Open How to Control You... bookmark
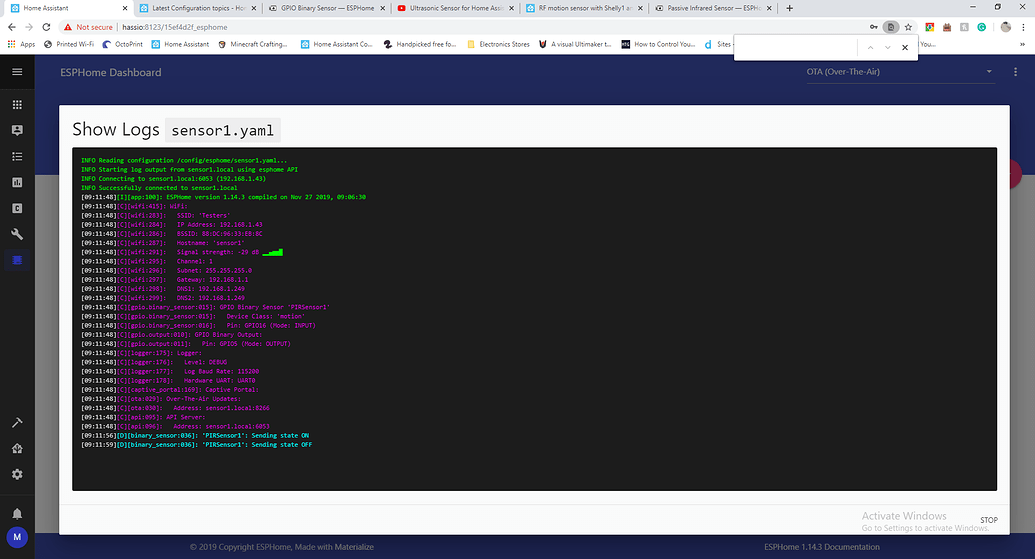This screenshot has width=1035, height=559. 658,44
